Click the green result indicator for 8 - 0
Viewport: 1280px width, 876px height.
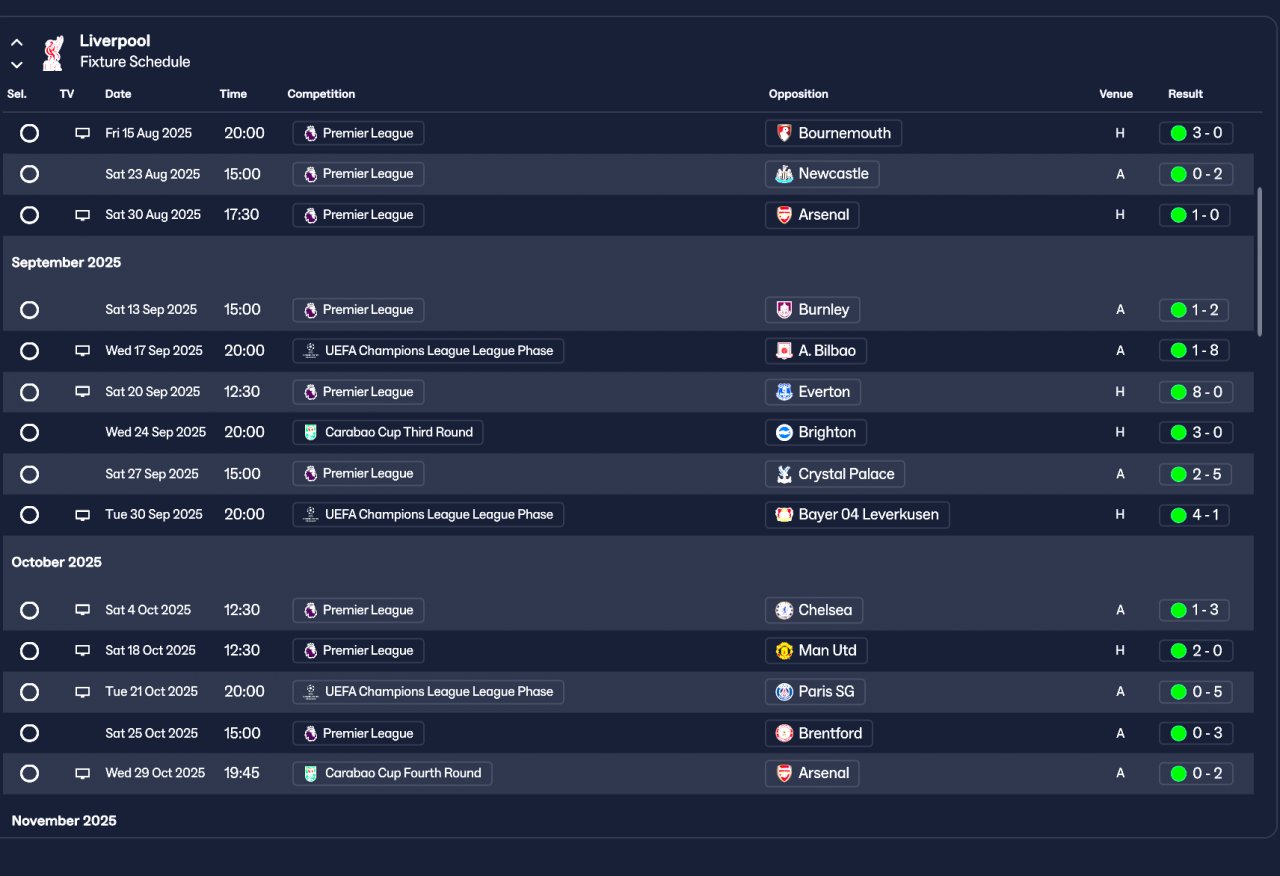(1178, 392)
